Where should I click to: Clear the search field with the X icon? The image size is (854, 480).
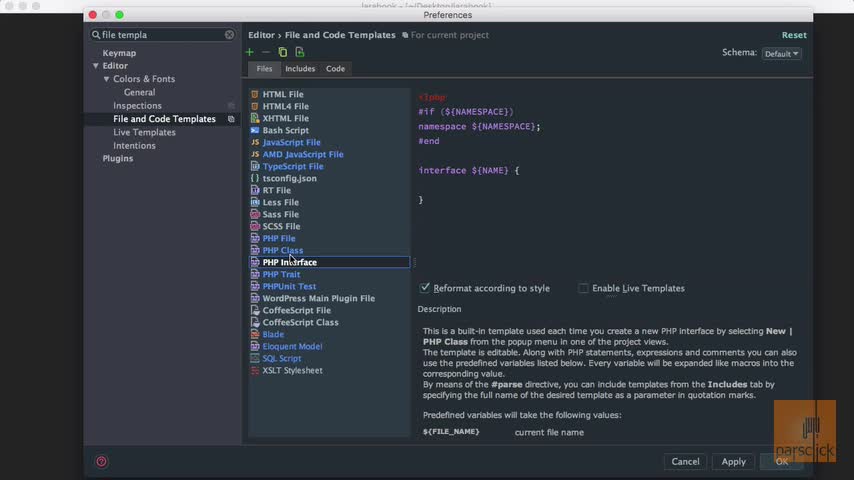(x=229, y=35)
